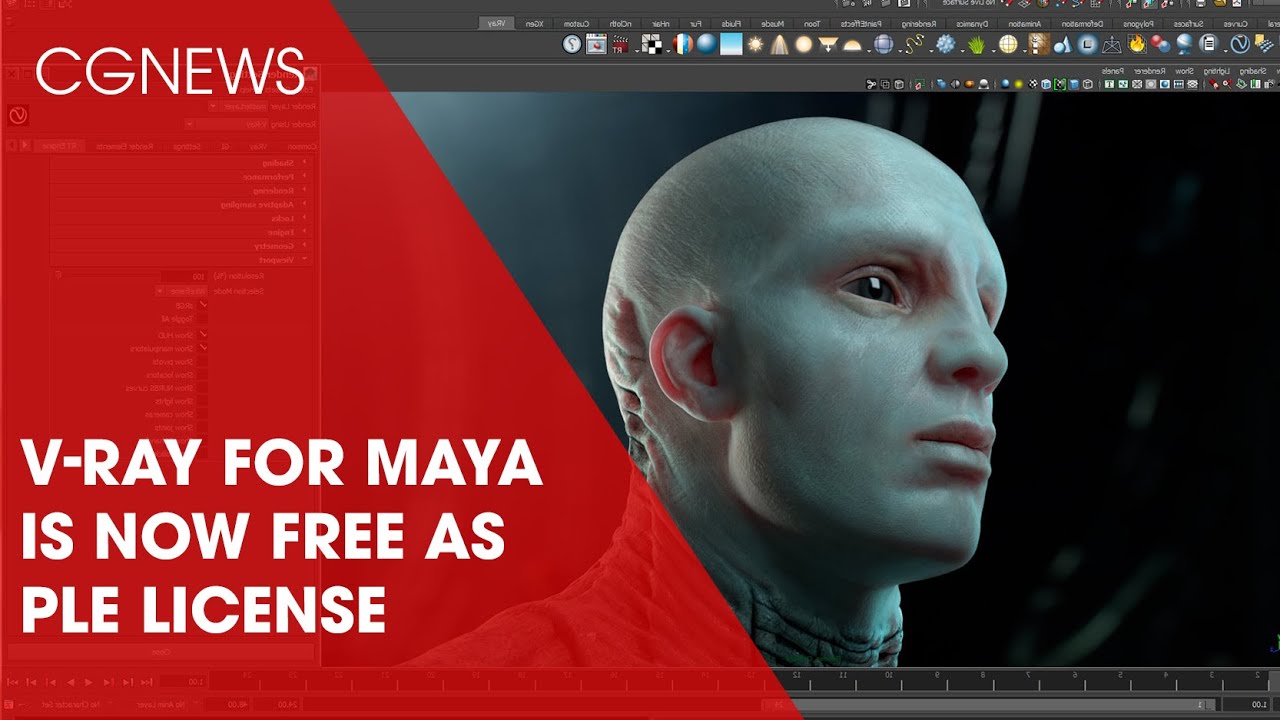This screenshot has height=720, width=1280.
Task: Open the Render Using V-Ray dropdown
Action: click(x=226, y=124)
